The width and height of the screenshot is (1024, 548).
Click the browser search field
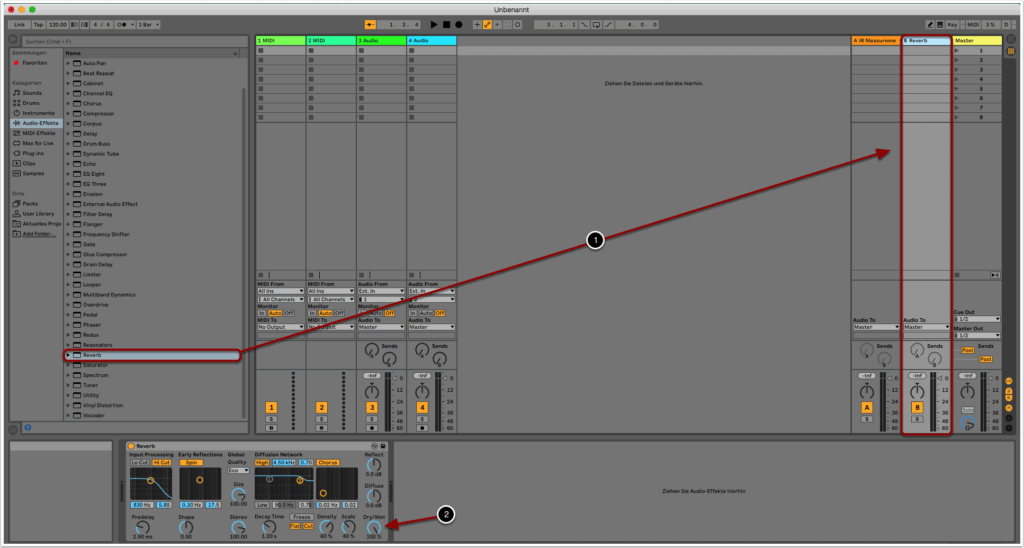coord(70,41)
